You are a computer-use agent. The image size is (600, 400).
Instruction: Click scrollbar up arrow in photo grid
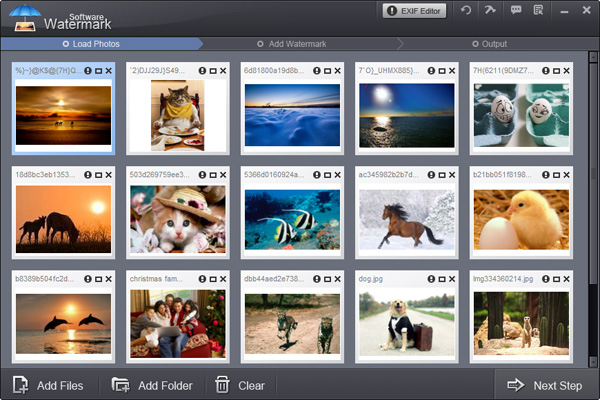(x=593, y=57)
